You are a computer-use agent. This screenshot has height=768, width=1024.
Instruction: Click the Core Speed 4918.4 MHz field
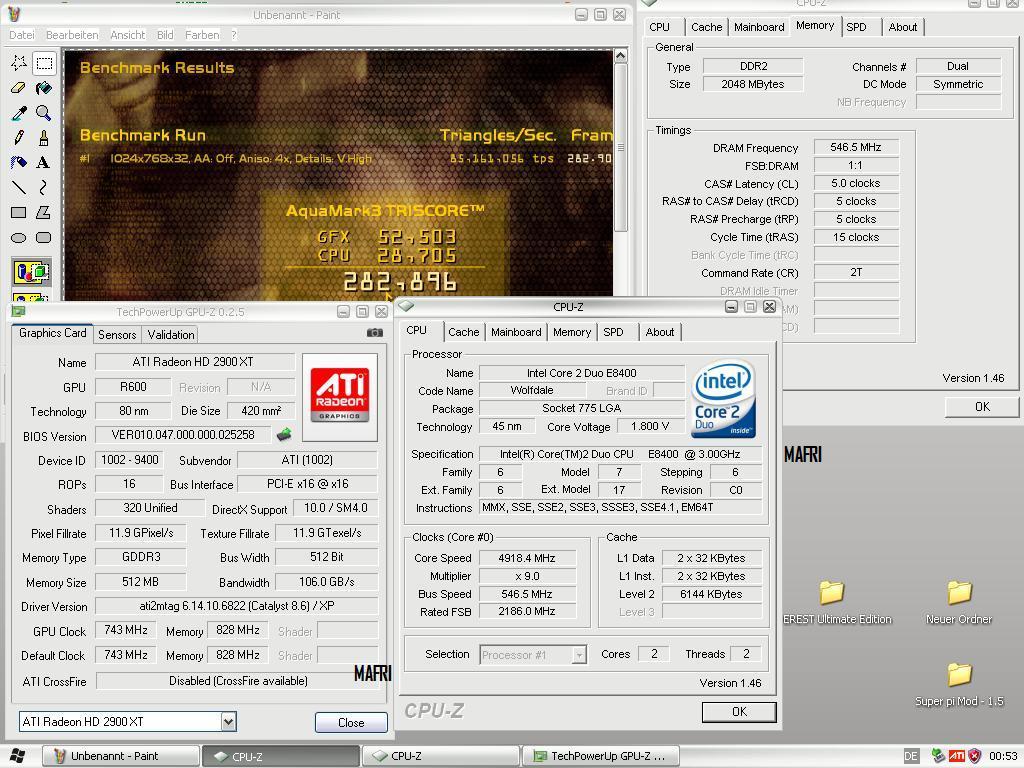pos(527,558)
